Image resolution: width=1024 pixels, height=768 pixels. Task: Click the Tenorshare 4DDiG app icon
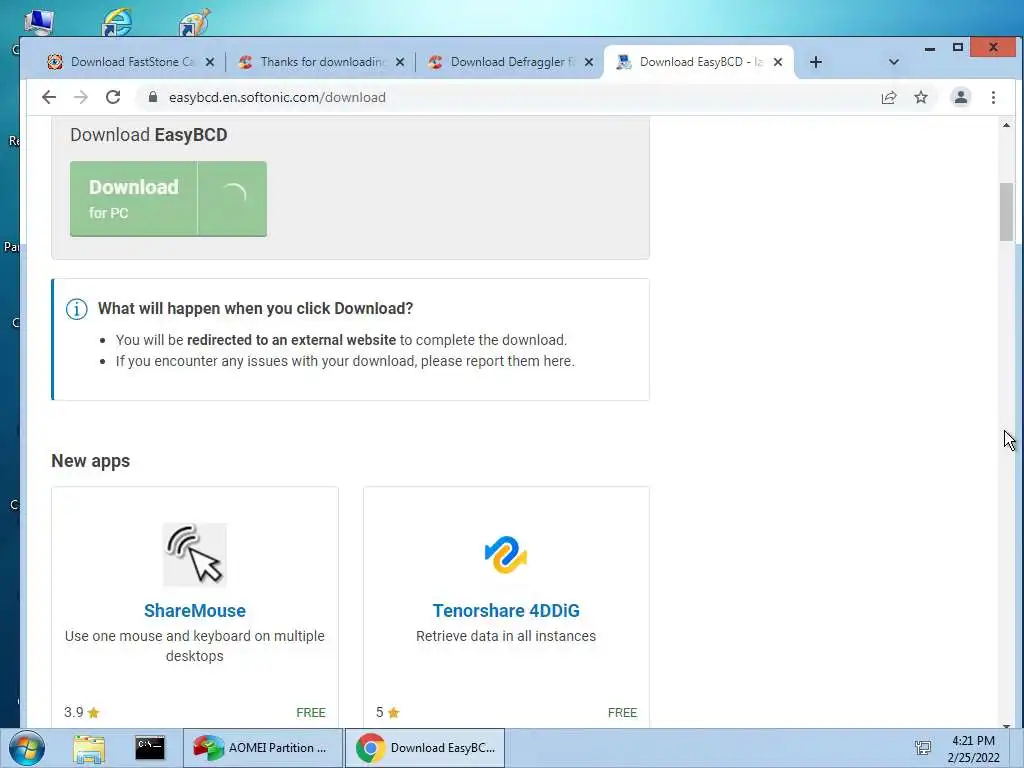[x=506, y=554]
